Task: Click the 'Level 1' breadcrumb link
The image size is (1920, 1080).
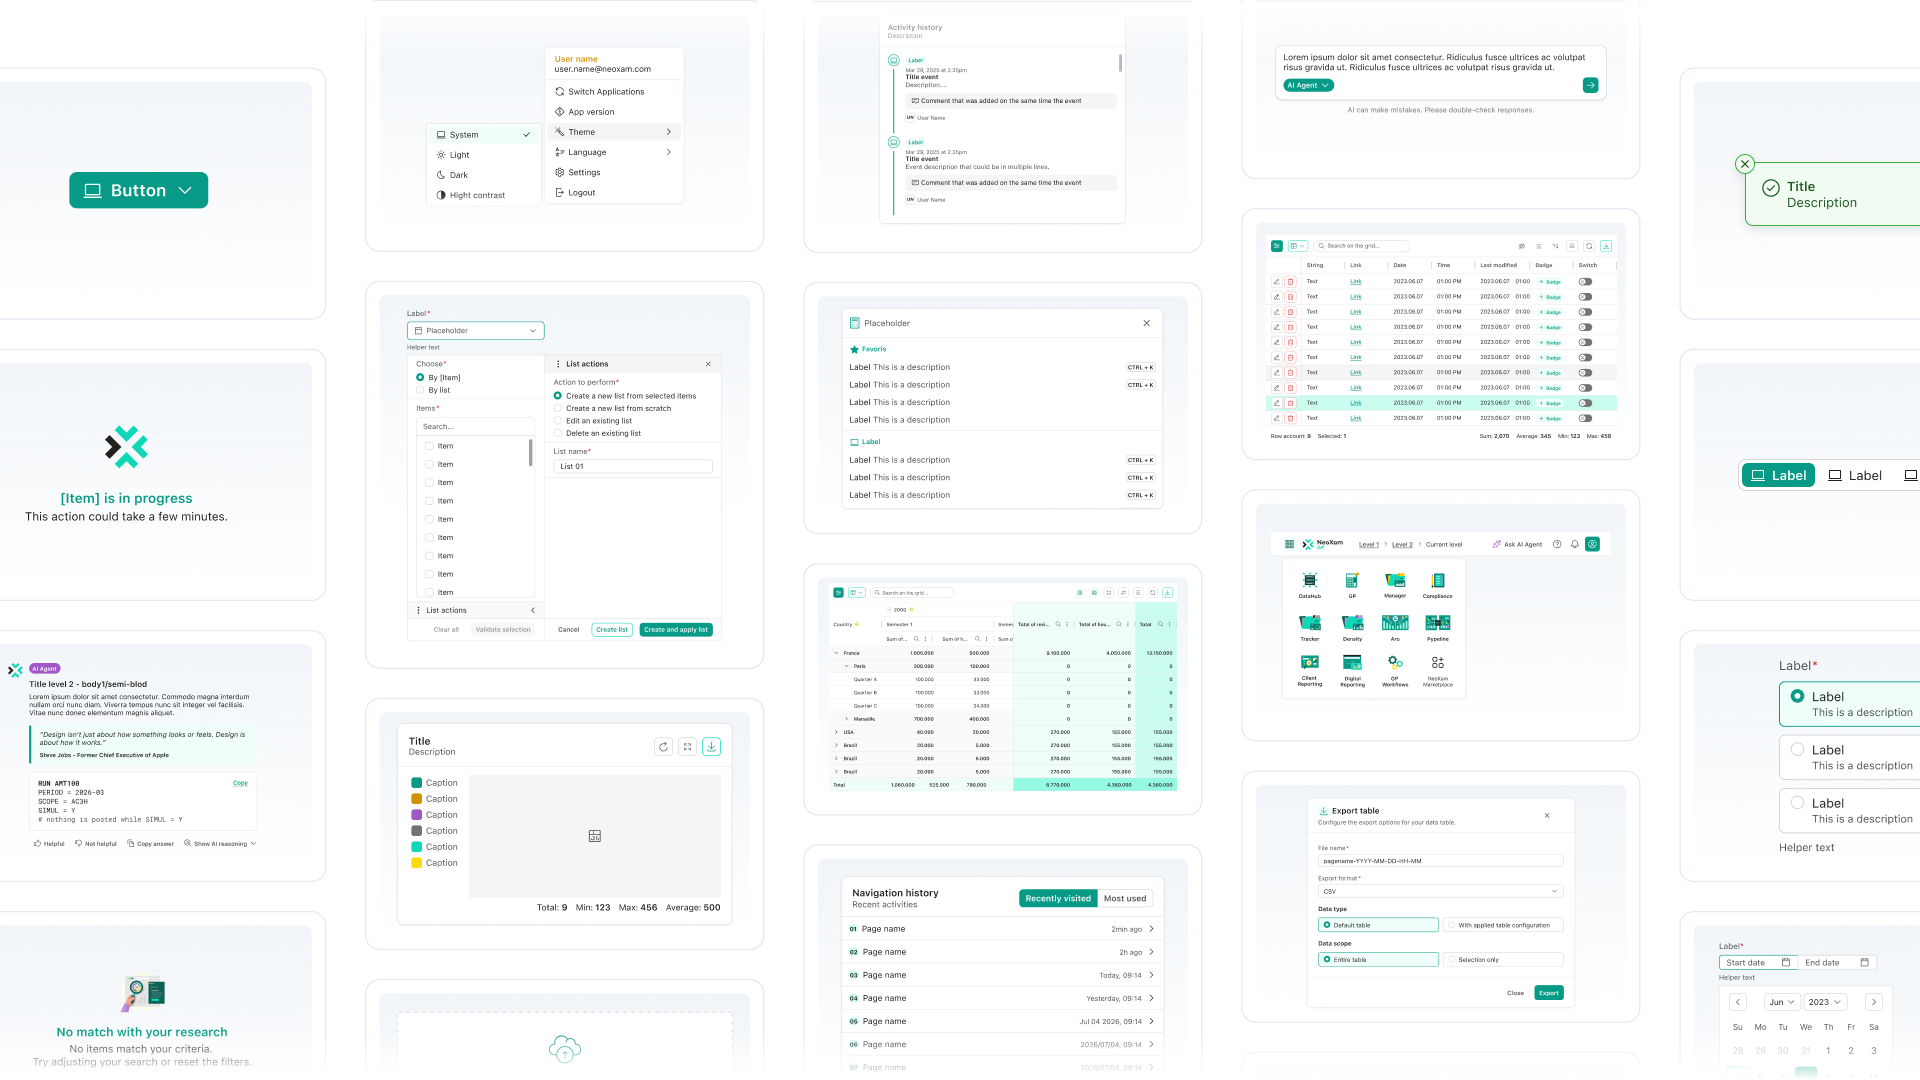Action: [1369, 545]
